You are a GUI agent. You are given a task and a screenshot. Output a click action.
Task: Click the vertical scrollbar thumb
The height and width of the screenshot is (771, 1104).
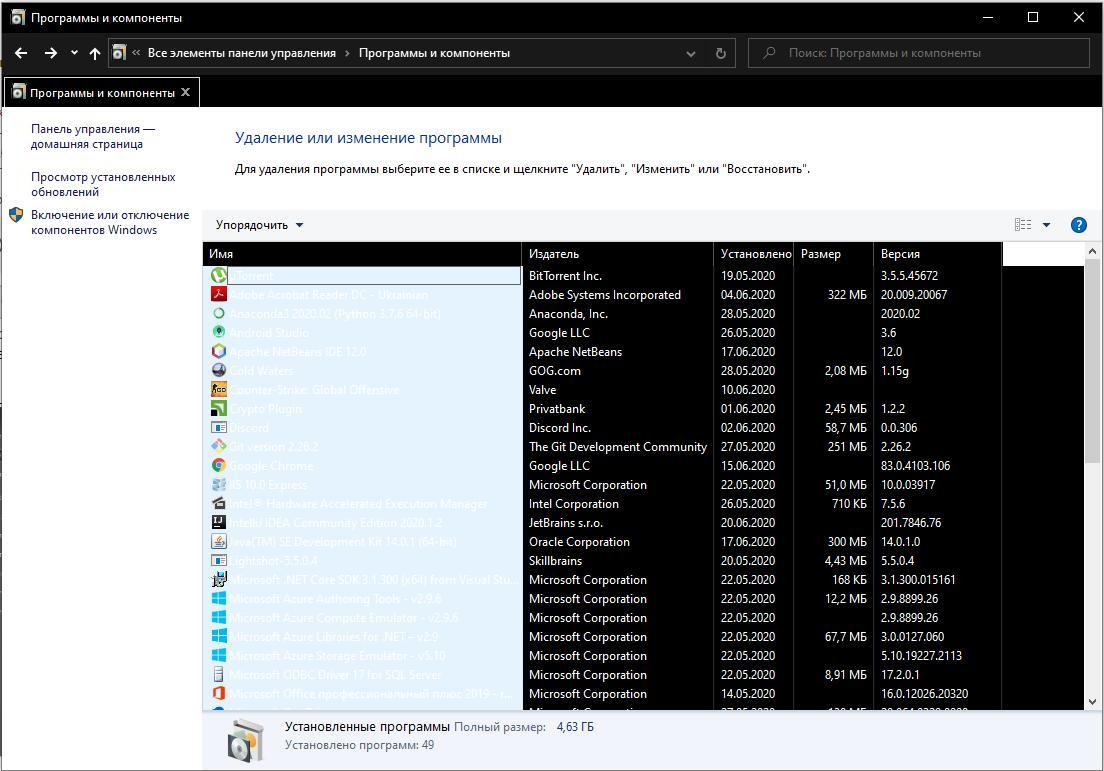tap(1092, 361)
